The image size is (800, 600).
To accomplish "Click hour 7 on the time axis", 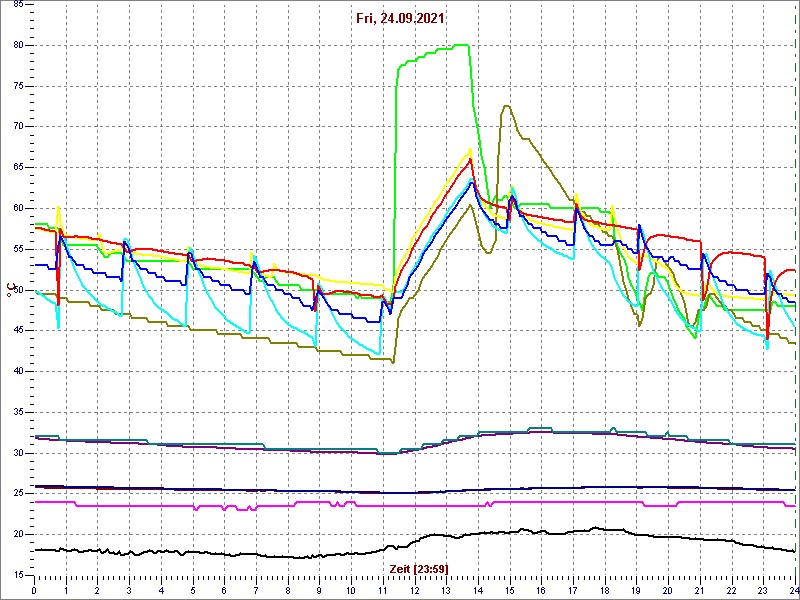I will pos(256,590).
